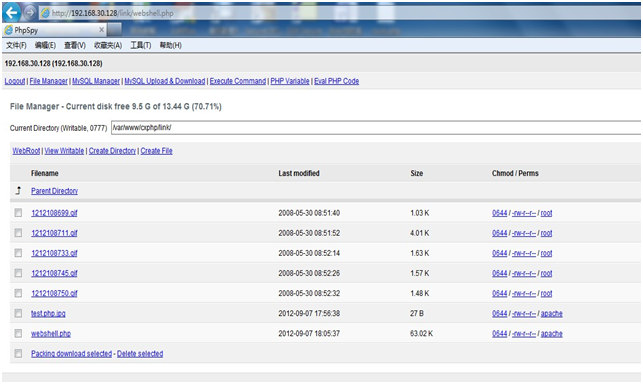643x384 pixels.
Task: Tick checkbox for 1212108745.gif
Action: (18, 273)
